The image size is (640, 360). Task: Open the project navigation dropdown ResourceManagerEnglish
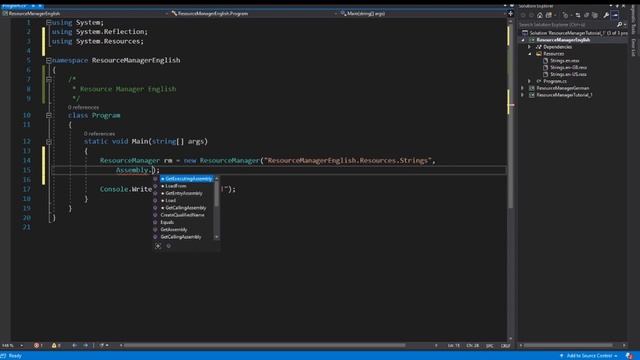pyautogui.click(x=85, y=13)
